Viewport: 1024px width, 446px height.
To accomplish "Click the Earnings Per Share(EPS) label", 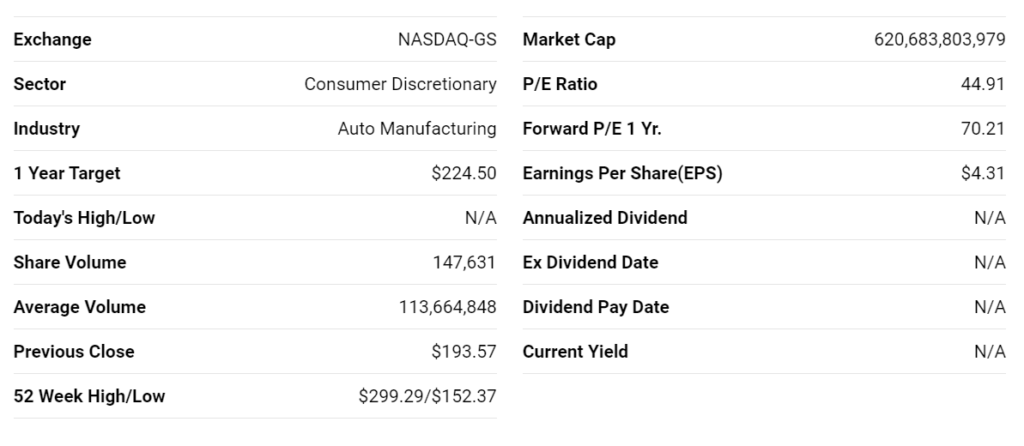I will (622, 173).
